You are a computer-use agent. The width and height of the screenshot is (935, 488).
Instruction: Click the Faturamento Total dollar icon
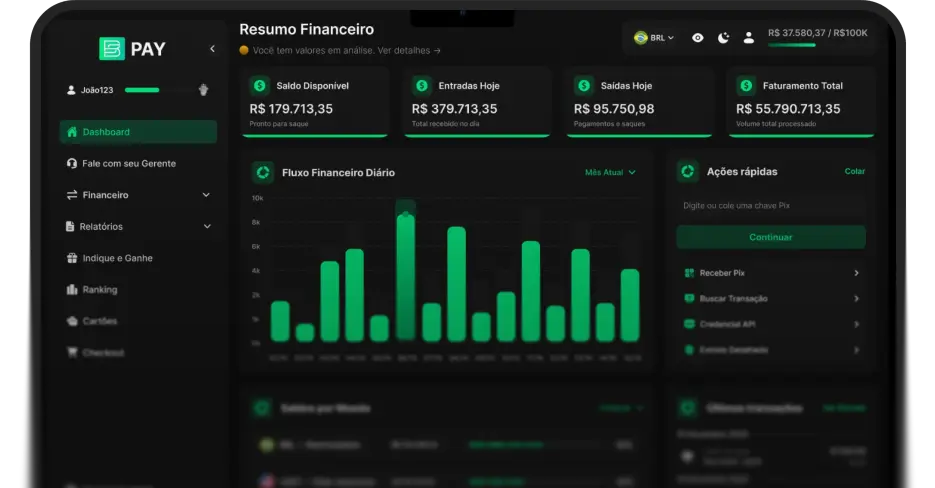click(x=746, y=86)
